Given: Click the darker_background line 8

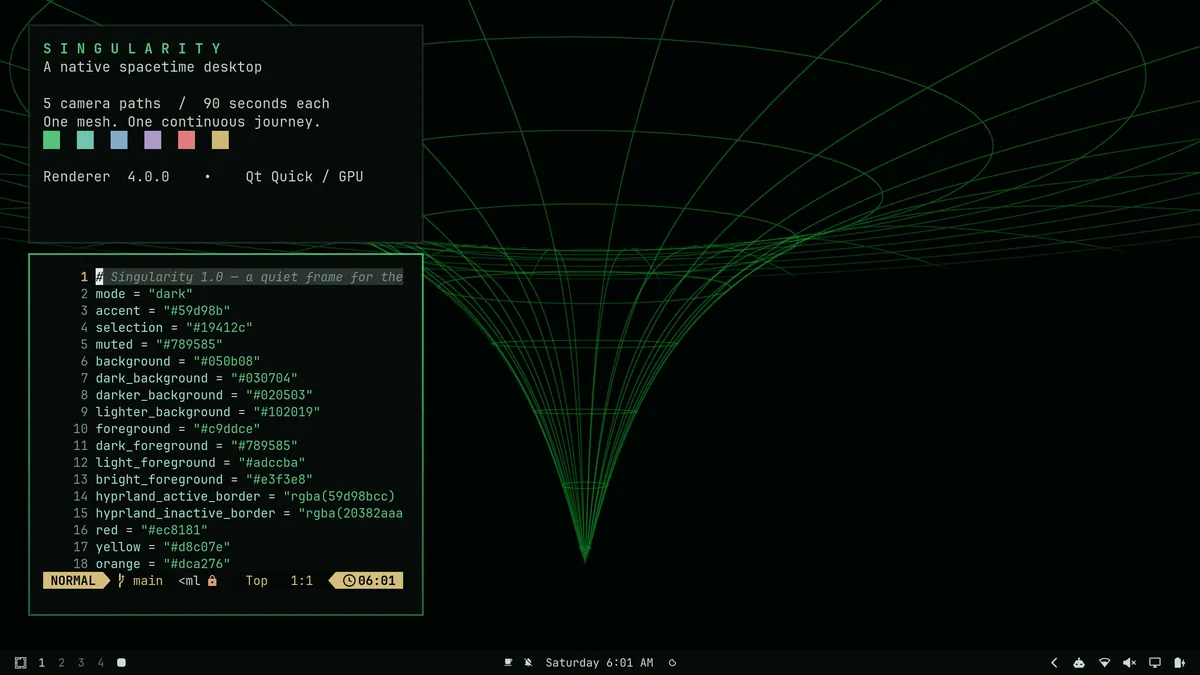Looking at the screenshot, I should pos(205,396).
